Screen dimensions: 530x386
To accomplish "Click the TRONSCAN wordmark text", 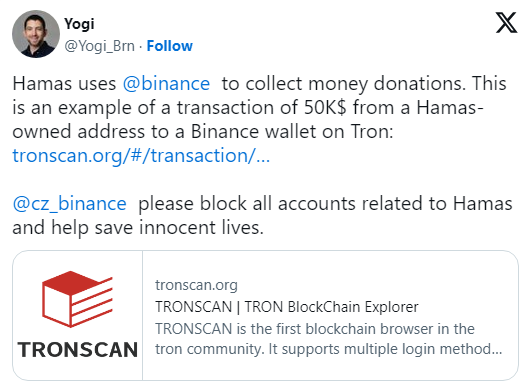I will pos(78,349).
